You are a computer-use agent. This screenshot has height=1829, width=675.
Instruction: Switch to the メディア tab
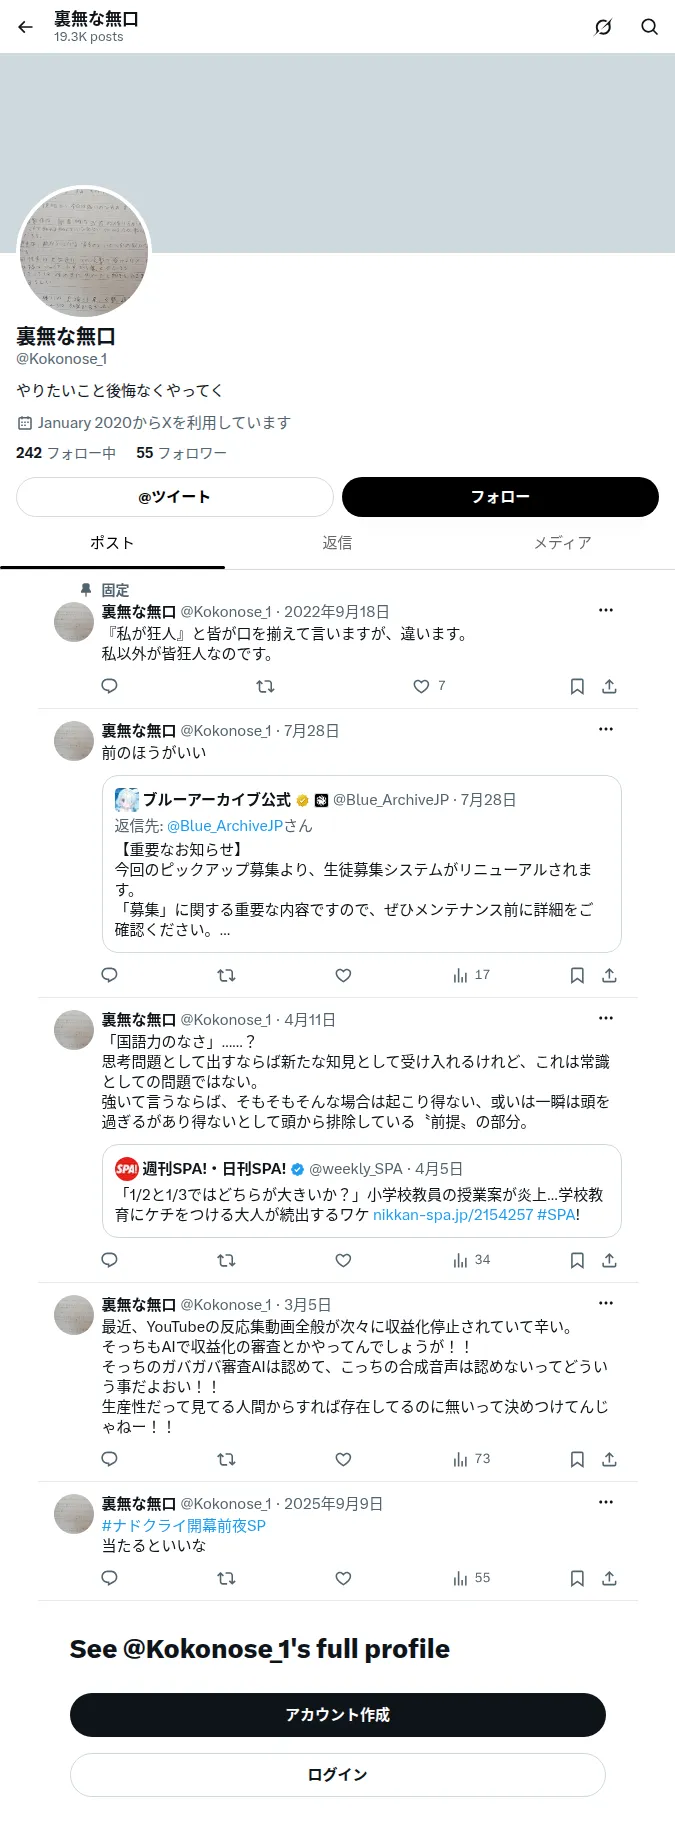point(562,543)
